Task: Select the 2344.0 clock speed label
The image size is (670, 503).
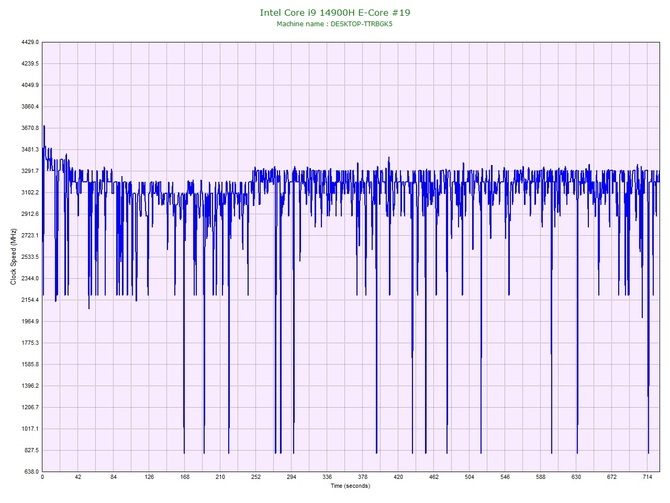Action: tap(30, 278)
